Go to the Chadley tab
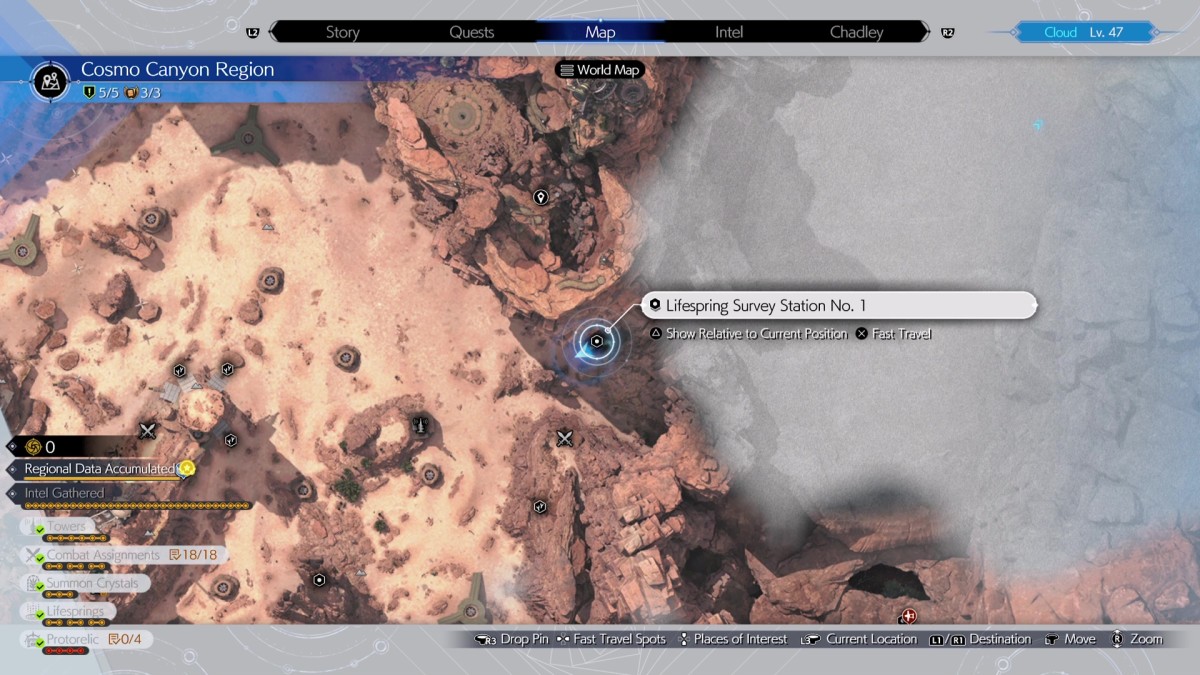Viewport: 1200px width, 675px height. point(857,32)
